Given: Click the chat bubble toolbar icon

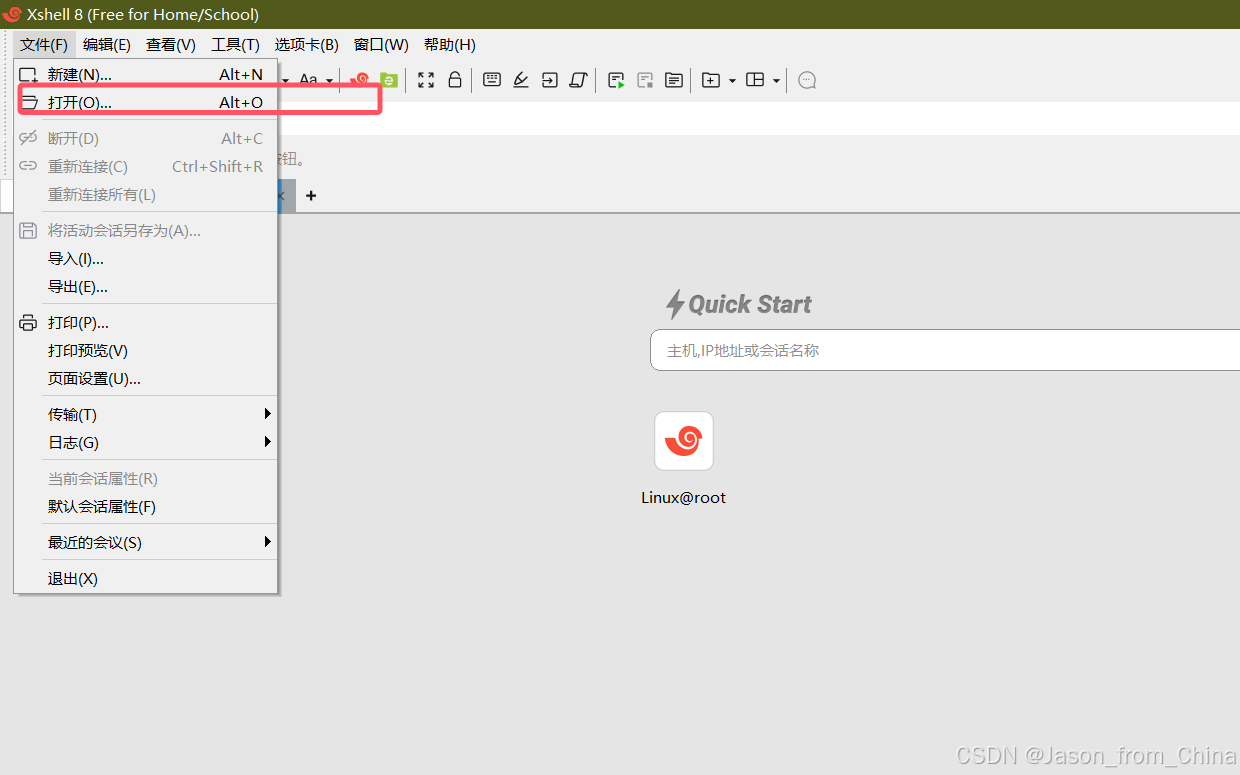Looking at the screenshot, I should 808,80.
